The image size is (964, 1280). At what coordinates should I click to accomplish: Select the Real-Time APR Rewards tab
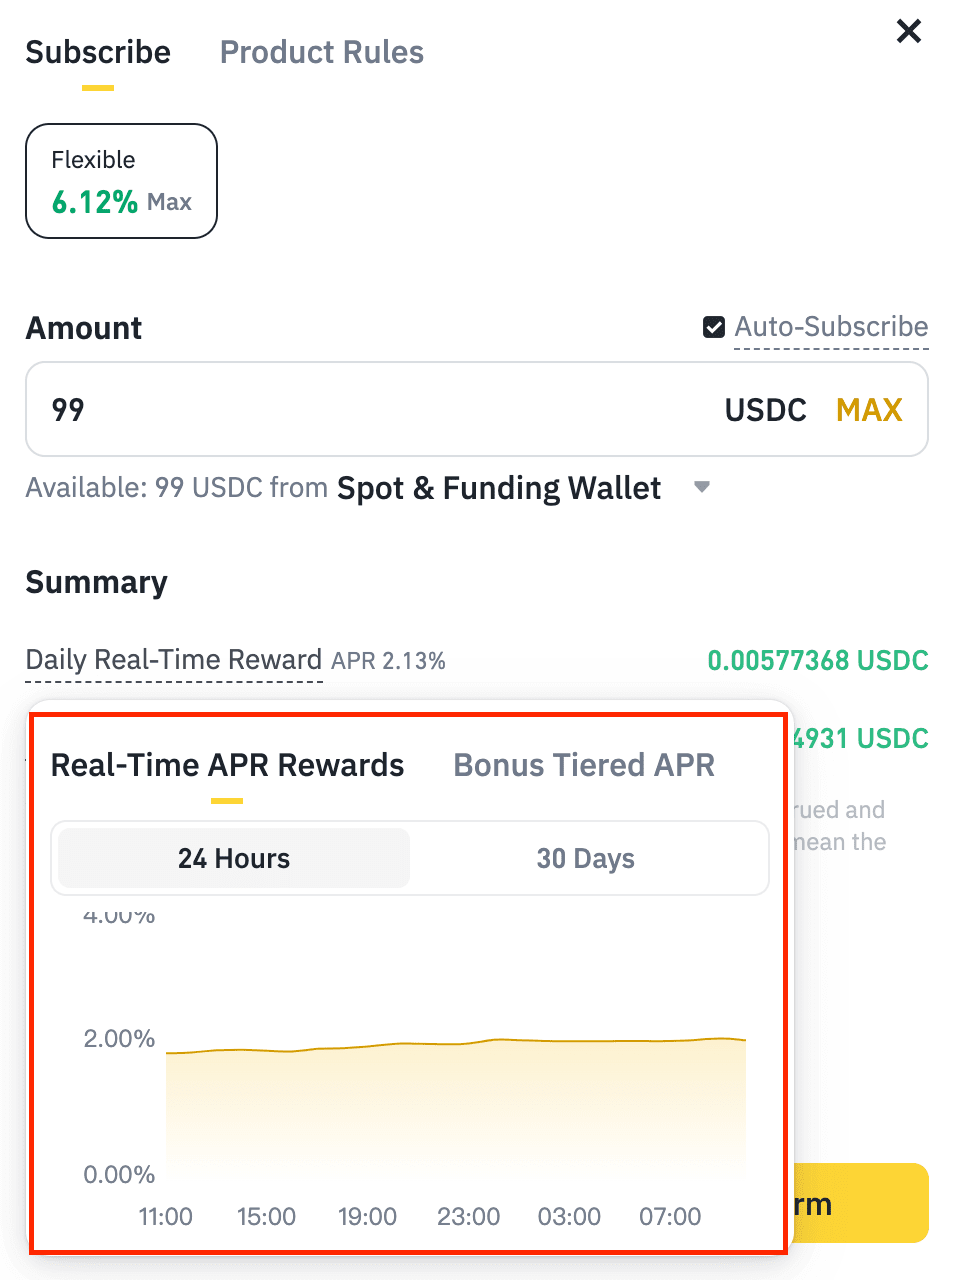point(227,765)
